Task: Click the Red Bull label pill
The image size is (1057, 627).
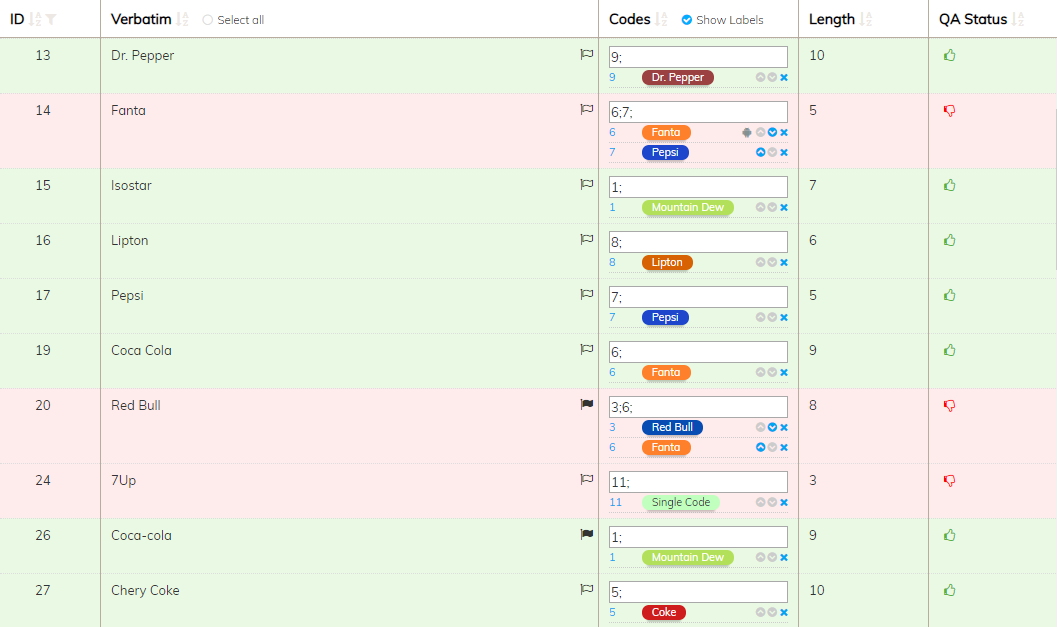Action: coord(672,427)
